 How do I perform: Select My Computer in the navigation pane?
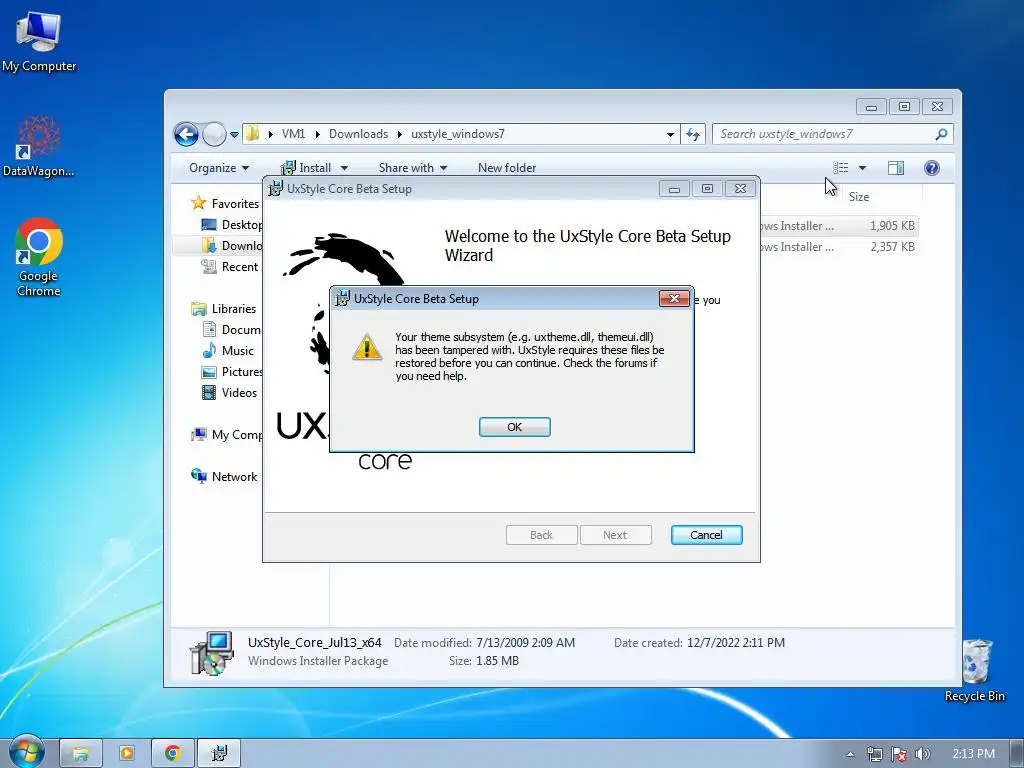[x=227, y=434]
